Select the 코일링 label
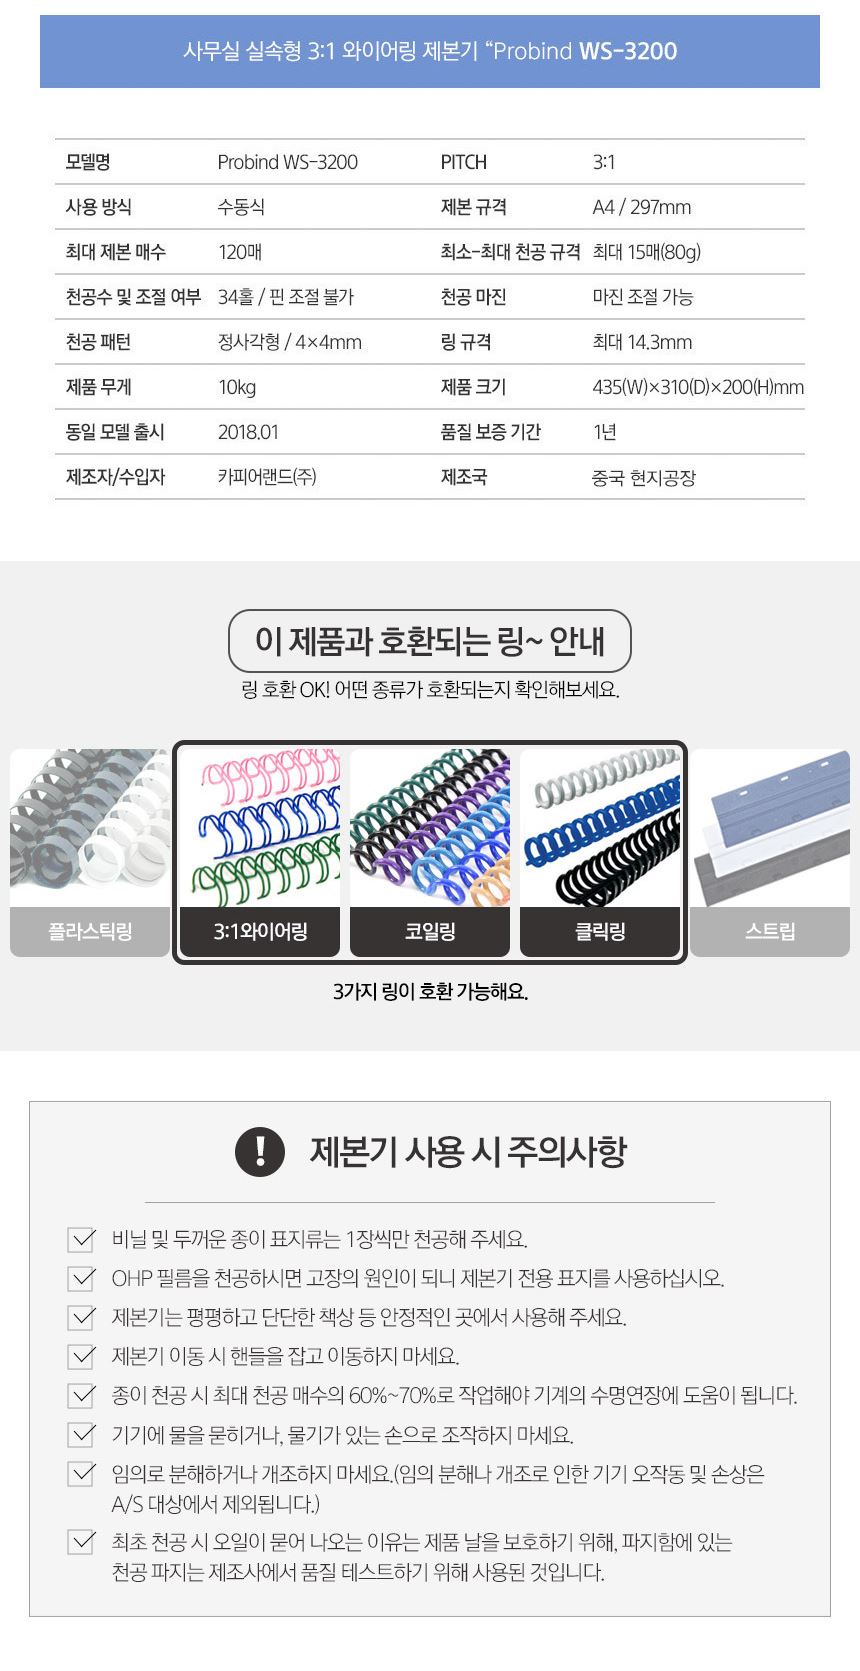The image size is (860, 1671). (x=430, y=932)
